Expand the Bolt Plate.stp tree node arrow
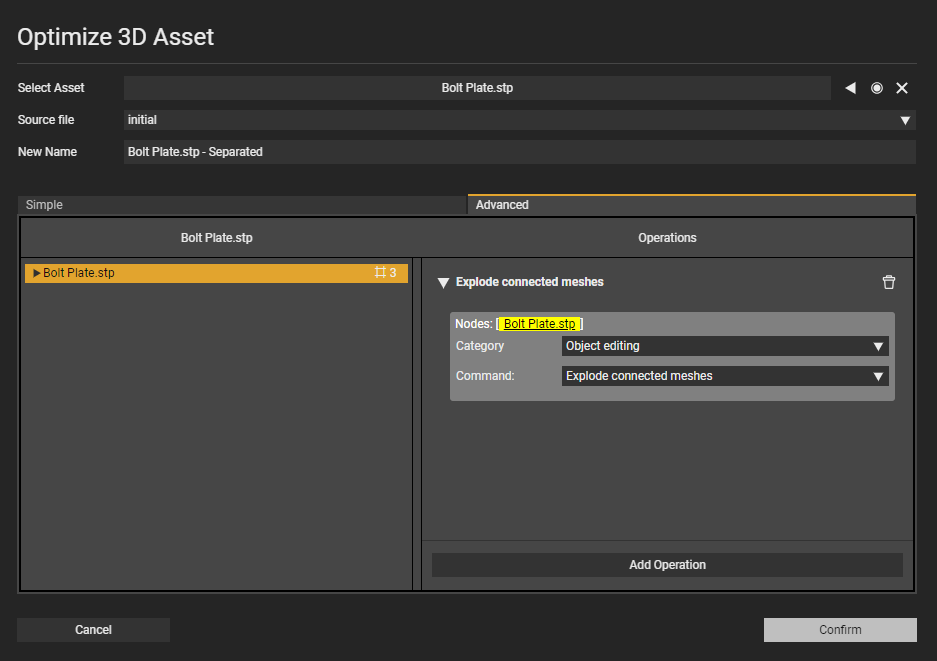 [37, 273]
